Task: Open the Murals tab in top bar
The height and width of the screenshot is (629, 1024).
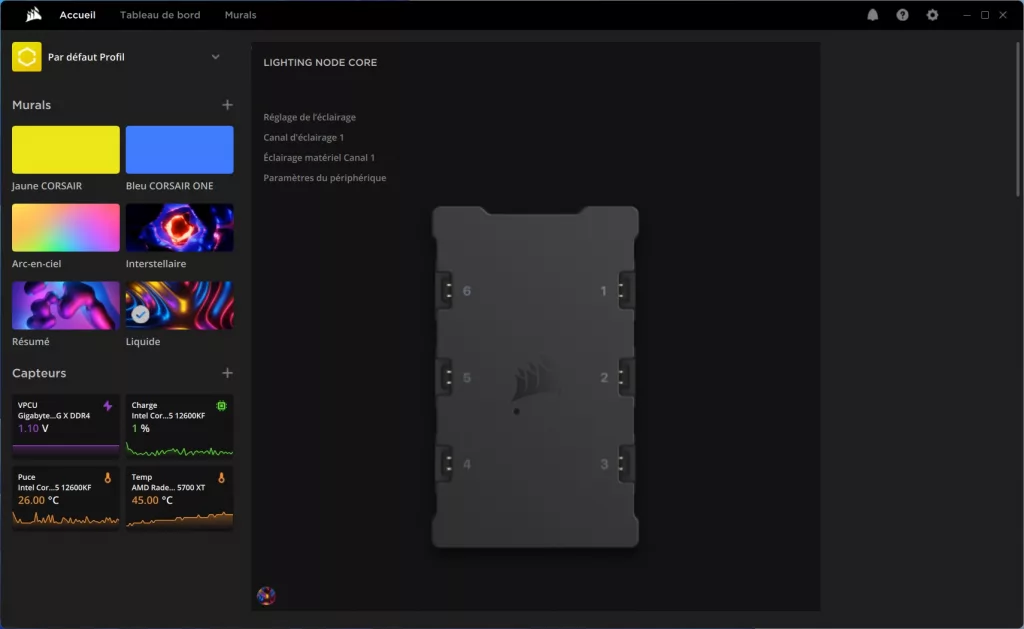Action: click(x=240, y=14)
